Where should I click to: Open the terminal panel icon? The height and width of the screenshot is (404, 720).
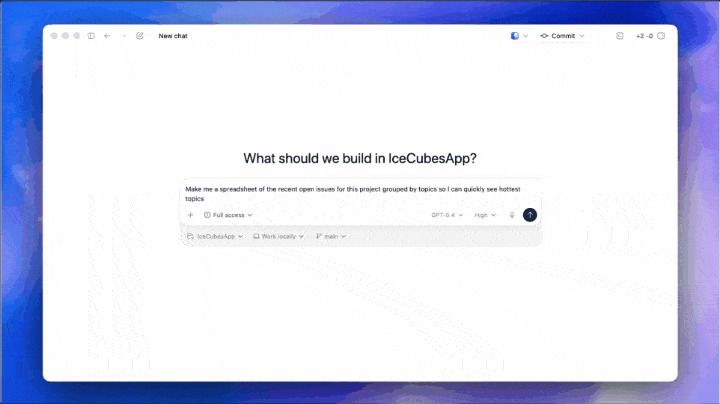point(620,36)
